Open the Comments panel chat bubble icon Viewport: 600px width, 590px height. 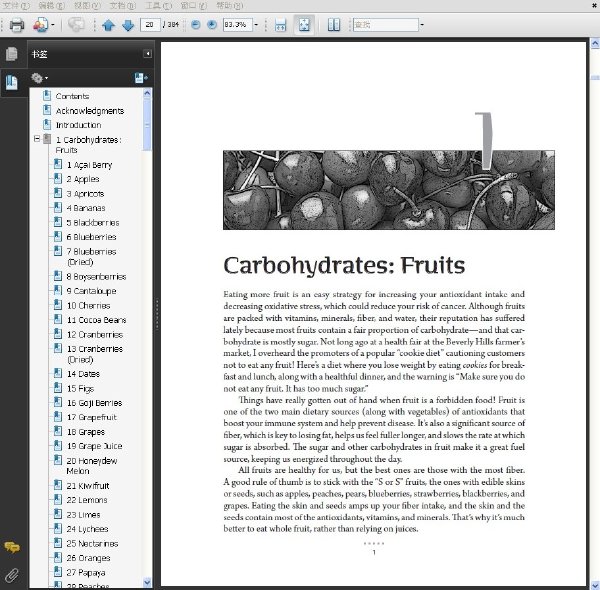[x=12, y=547]
